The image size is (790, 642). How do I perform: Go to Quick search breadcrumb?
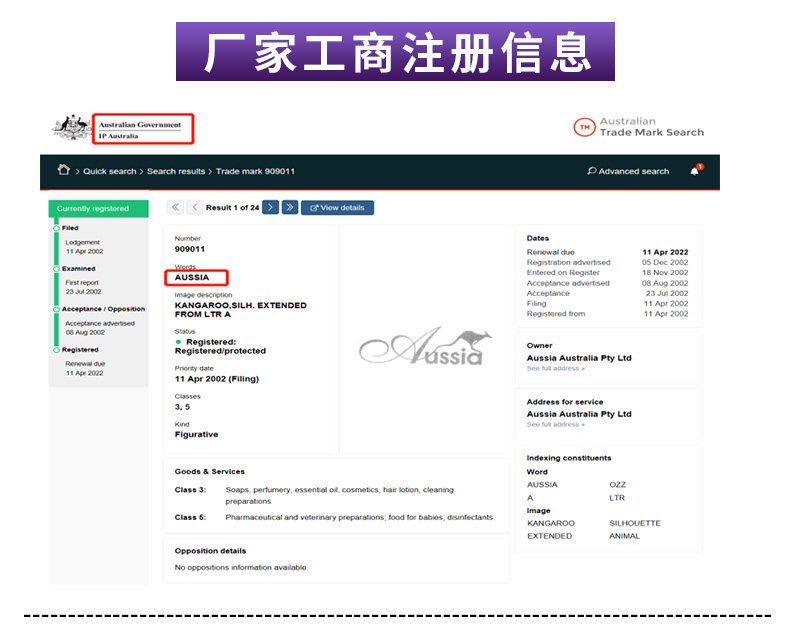pos(109,171)
